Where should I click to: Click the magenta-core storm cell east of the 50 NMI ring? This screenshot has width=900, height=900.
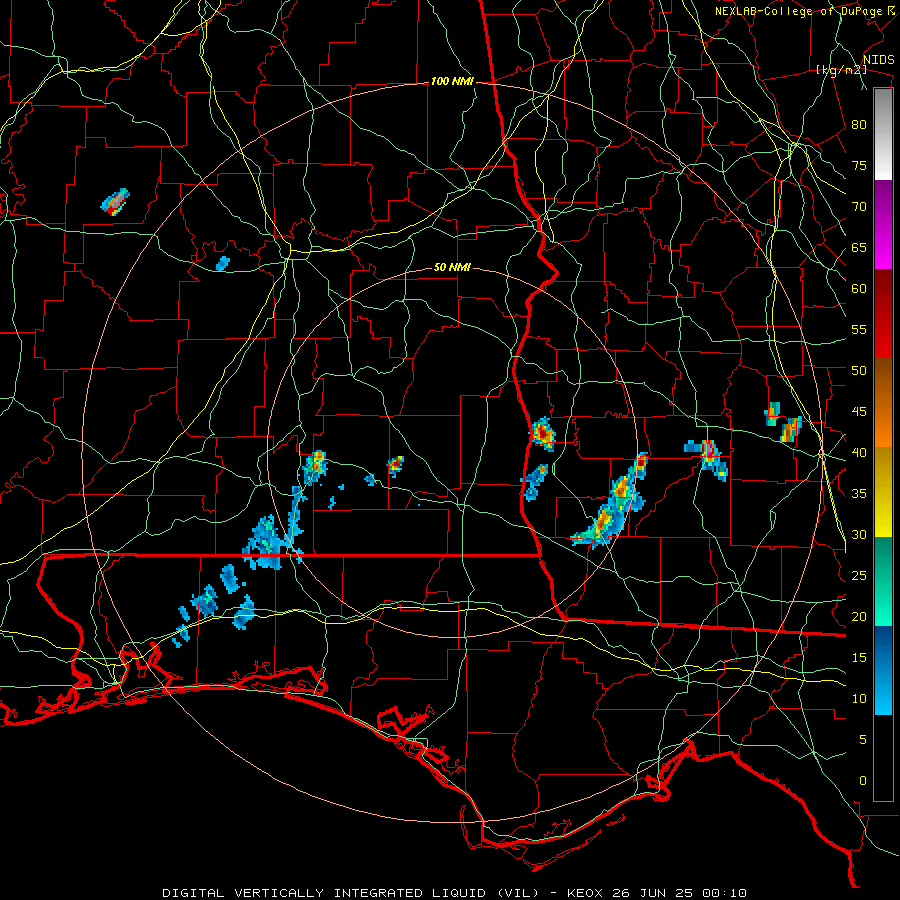click(708, 456)
